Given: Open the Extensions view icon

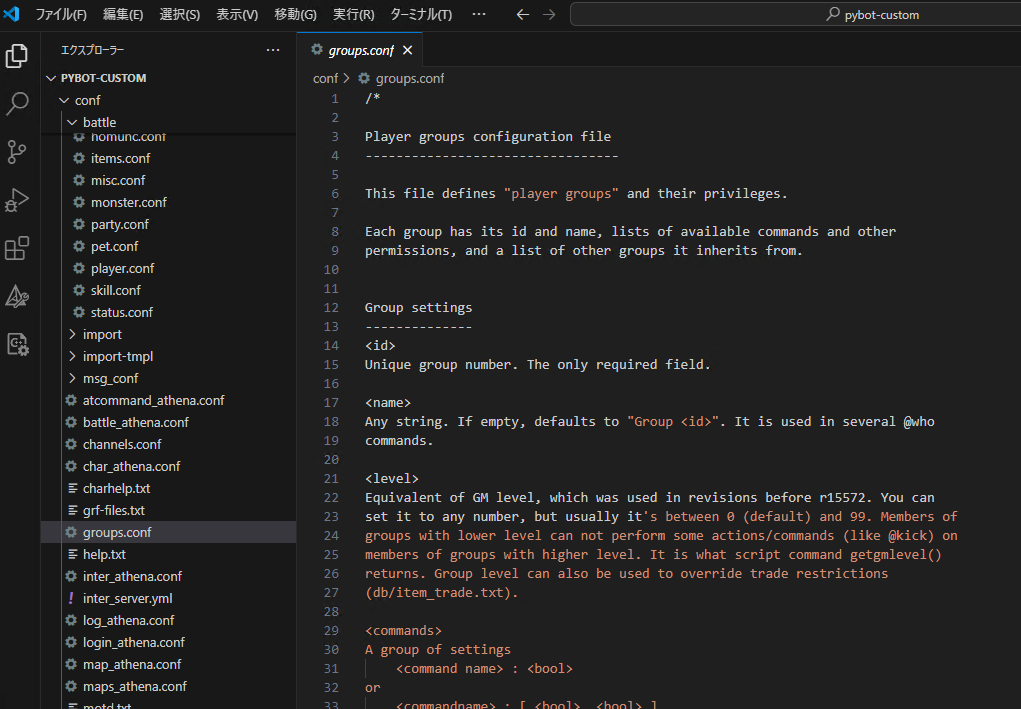Looking at the screenshot, I should tap(17, 248).
